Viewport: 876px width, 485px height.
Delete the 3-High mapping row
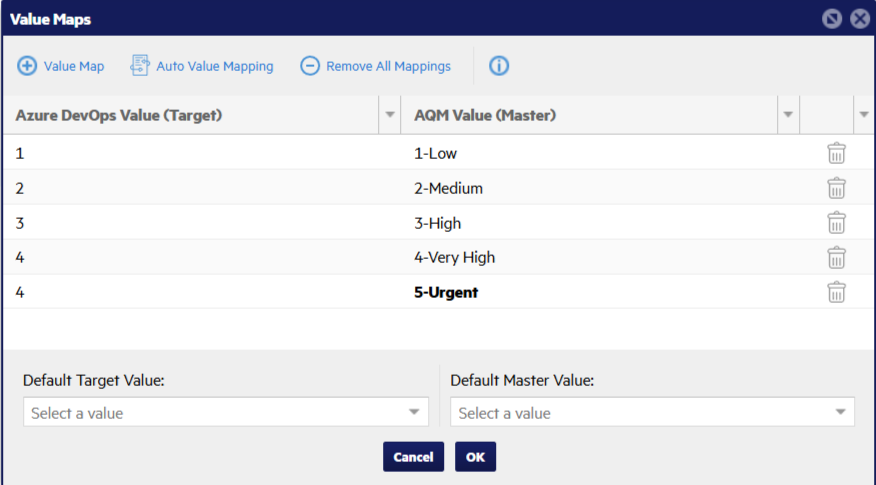836,223
